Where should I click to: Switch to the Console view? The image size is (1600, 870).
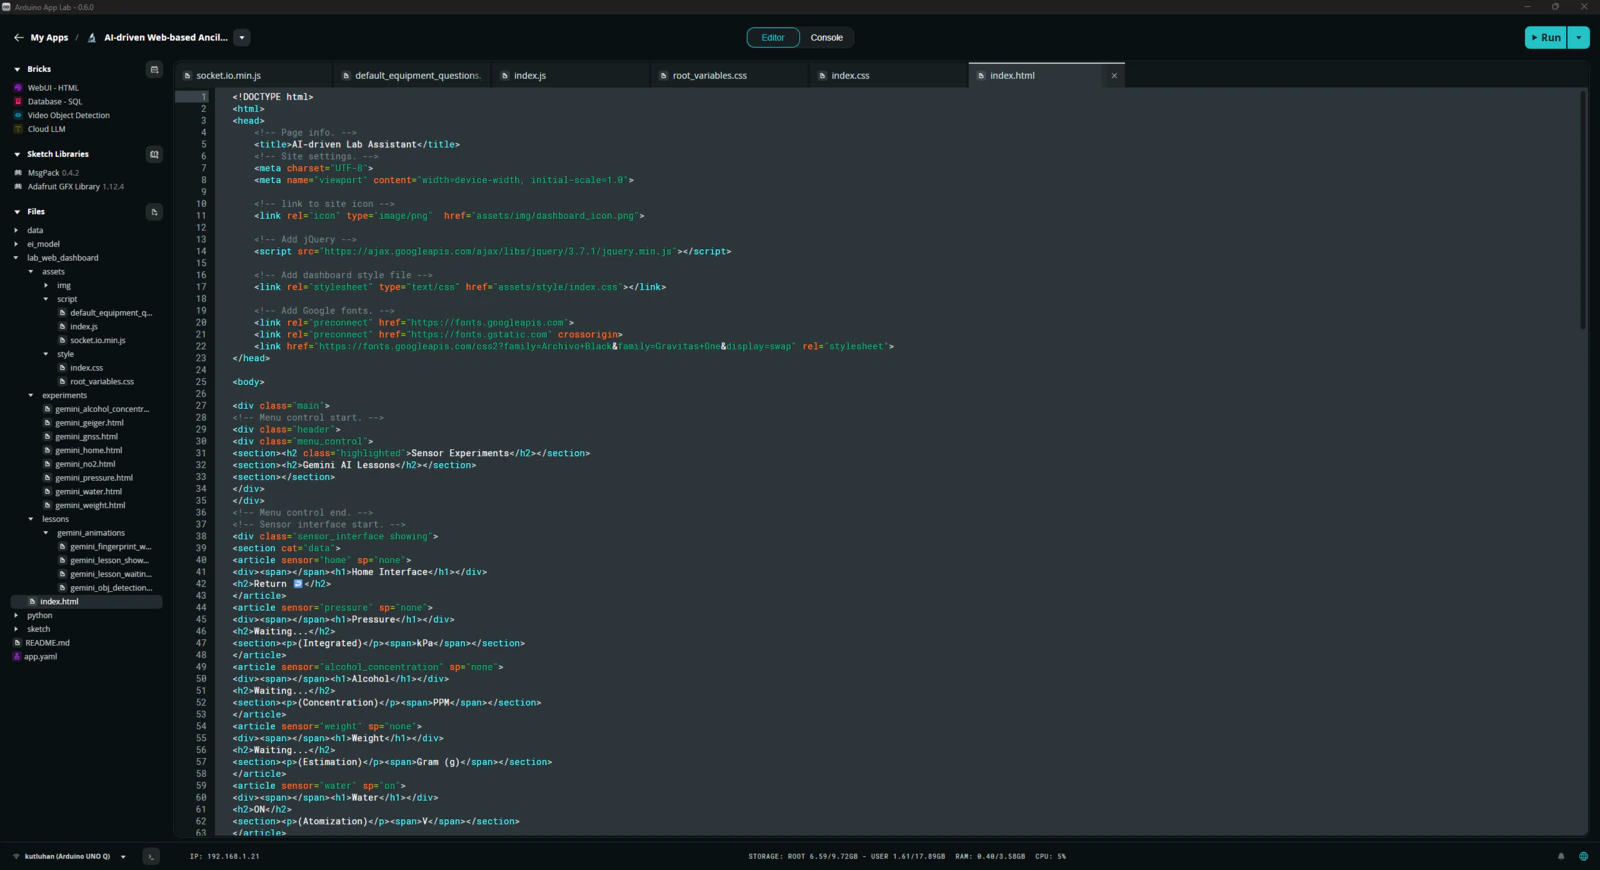pos(826,38)
